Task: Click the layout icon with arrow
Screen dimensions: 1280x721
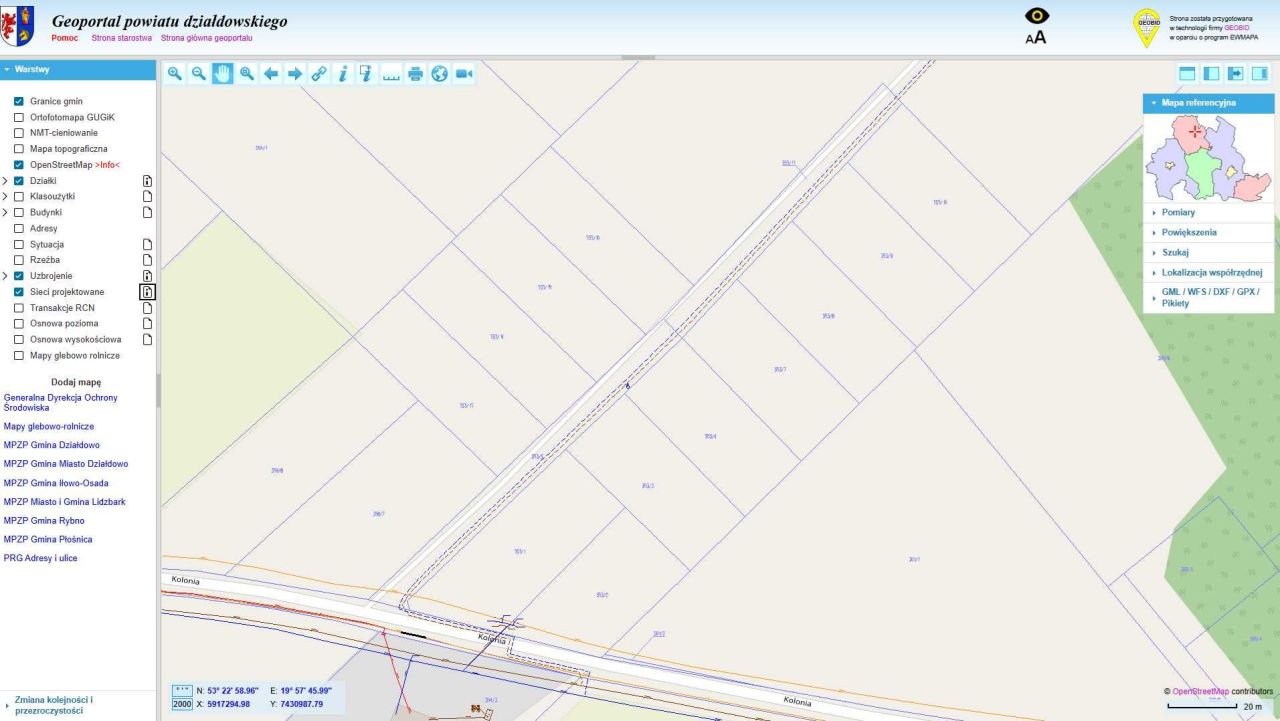Action: 1235,73
